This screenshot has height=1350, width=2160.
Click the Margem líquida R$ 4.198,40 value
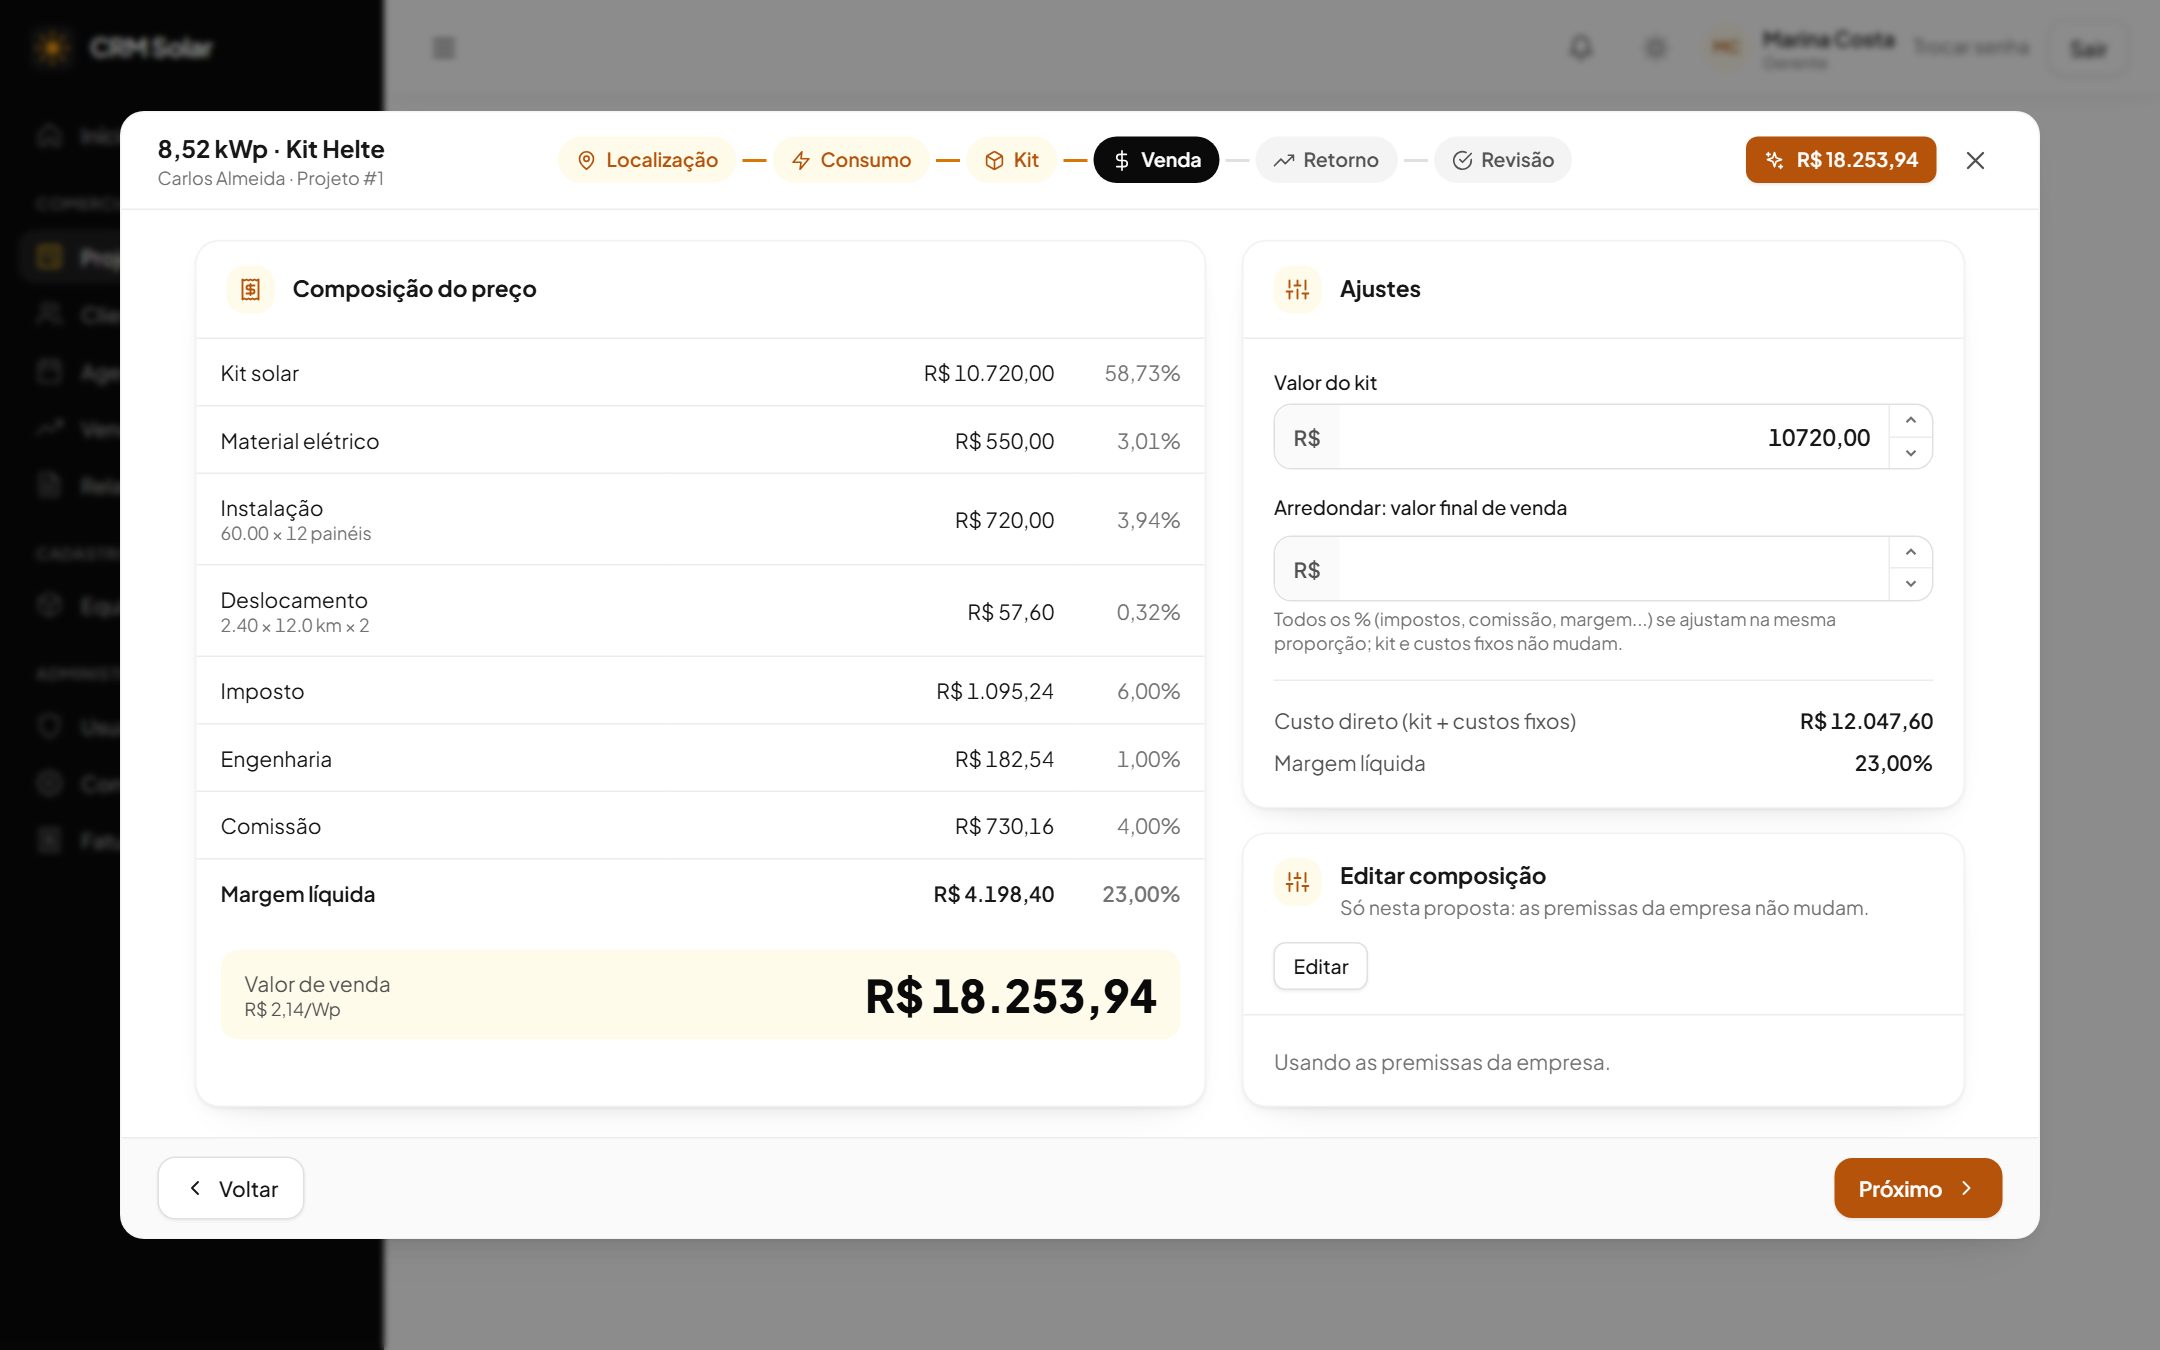pos(993,894)
